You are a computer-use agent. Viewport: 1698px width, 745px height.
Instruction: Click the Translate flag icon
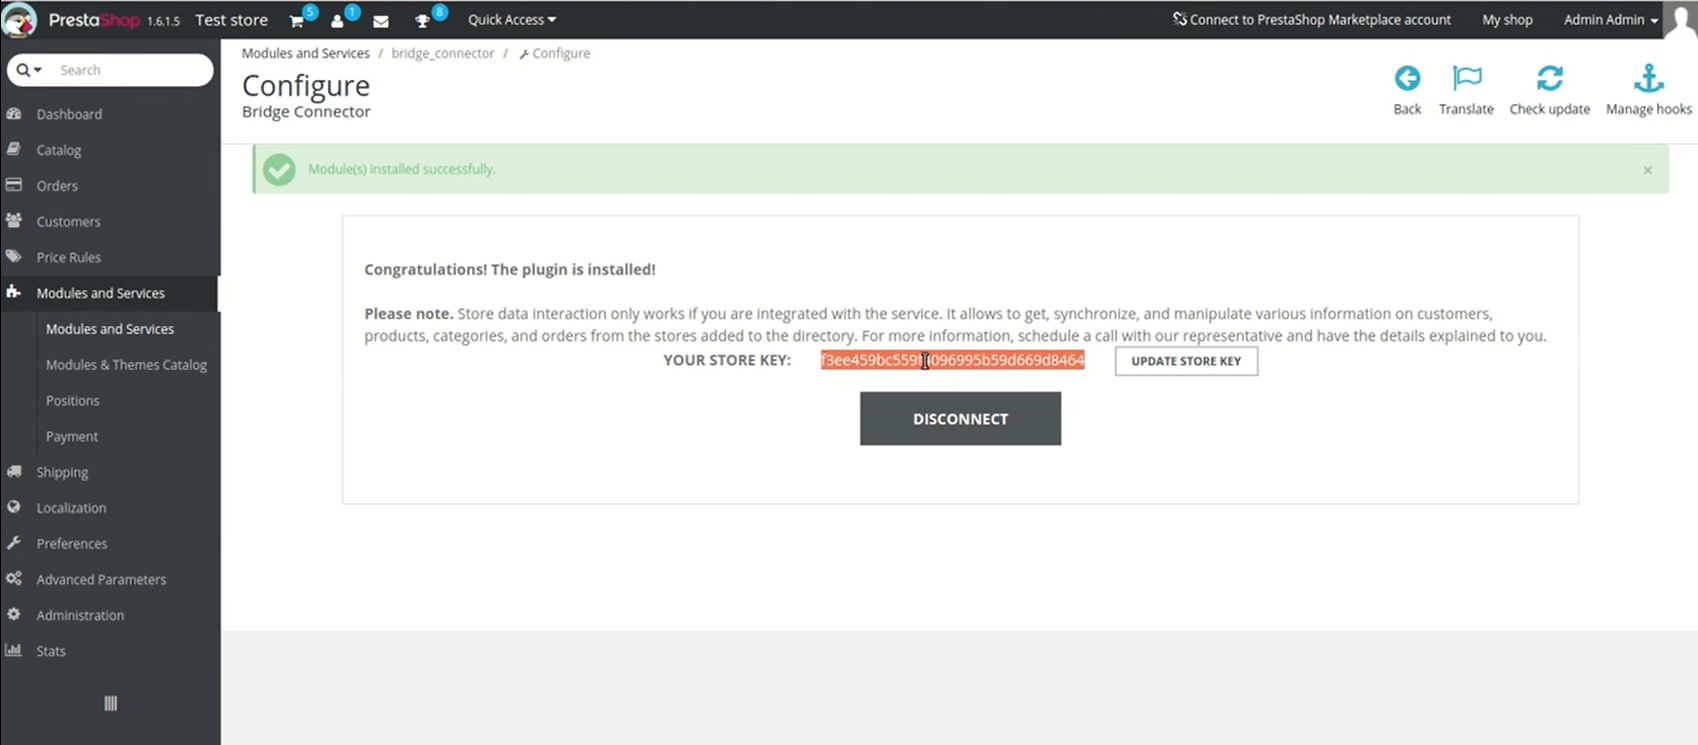1466,79
